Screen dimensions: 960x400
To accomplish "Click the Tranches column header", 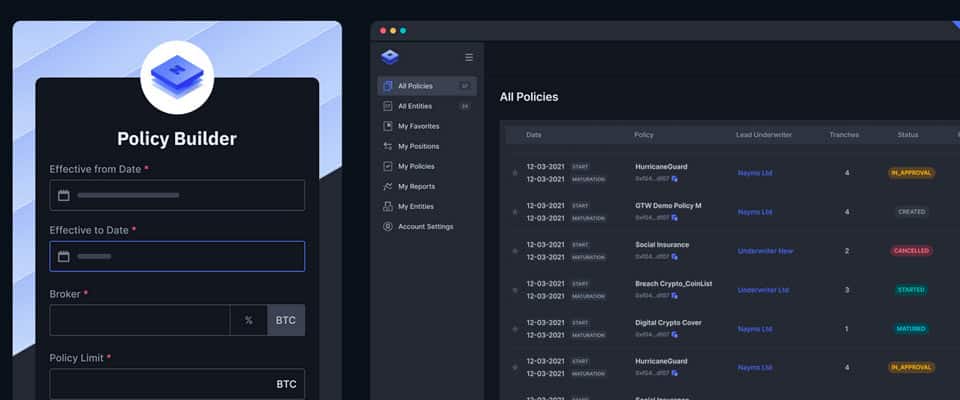I will pyautogui.click(x=844, y=135).
